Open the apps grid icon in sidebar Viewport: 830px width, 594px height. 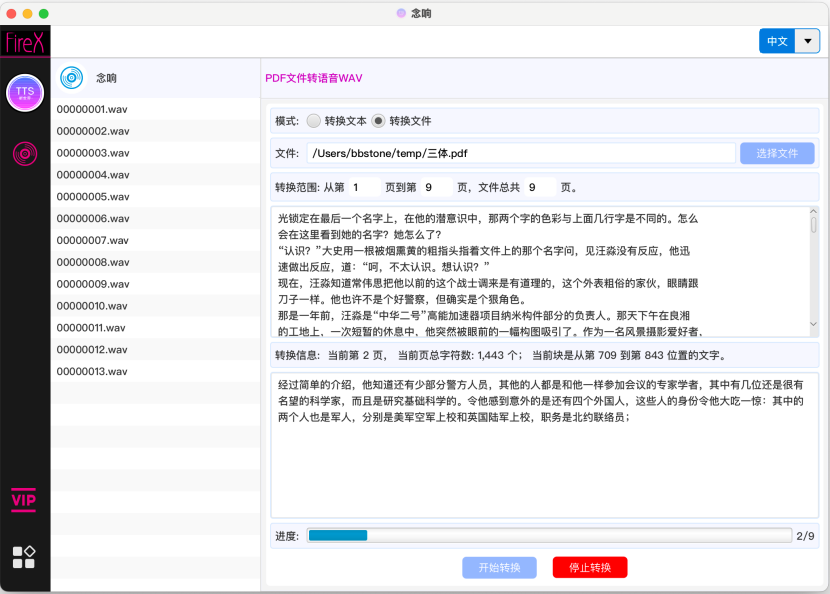pyautogui.click(x=24, y=557)
